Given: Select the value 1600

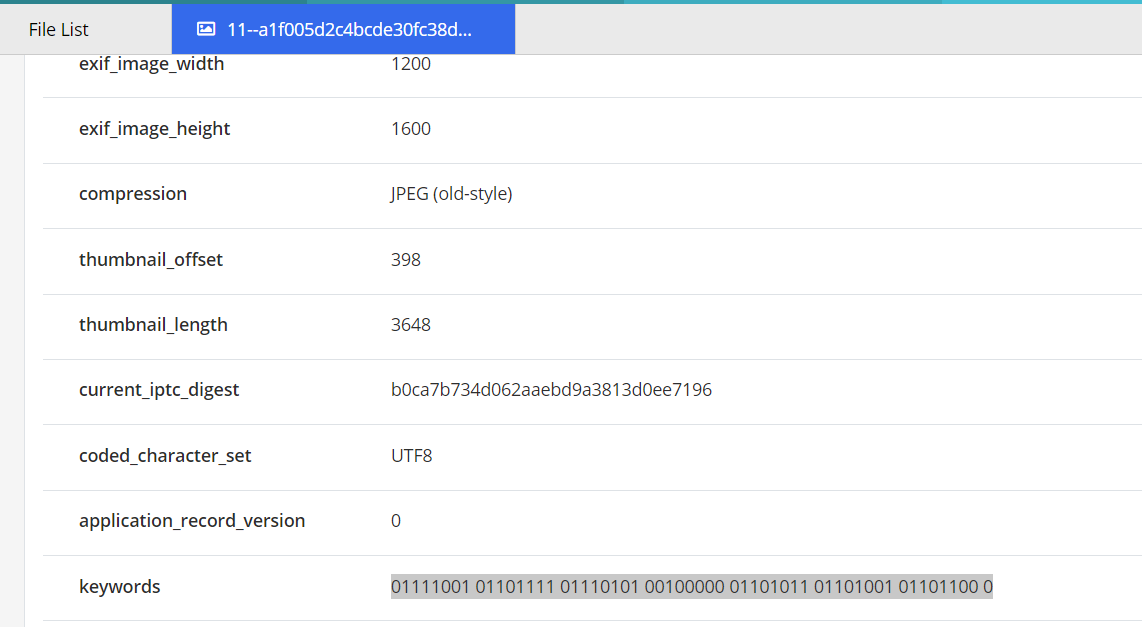Looking at the screenshot, I should pos(411,129).
